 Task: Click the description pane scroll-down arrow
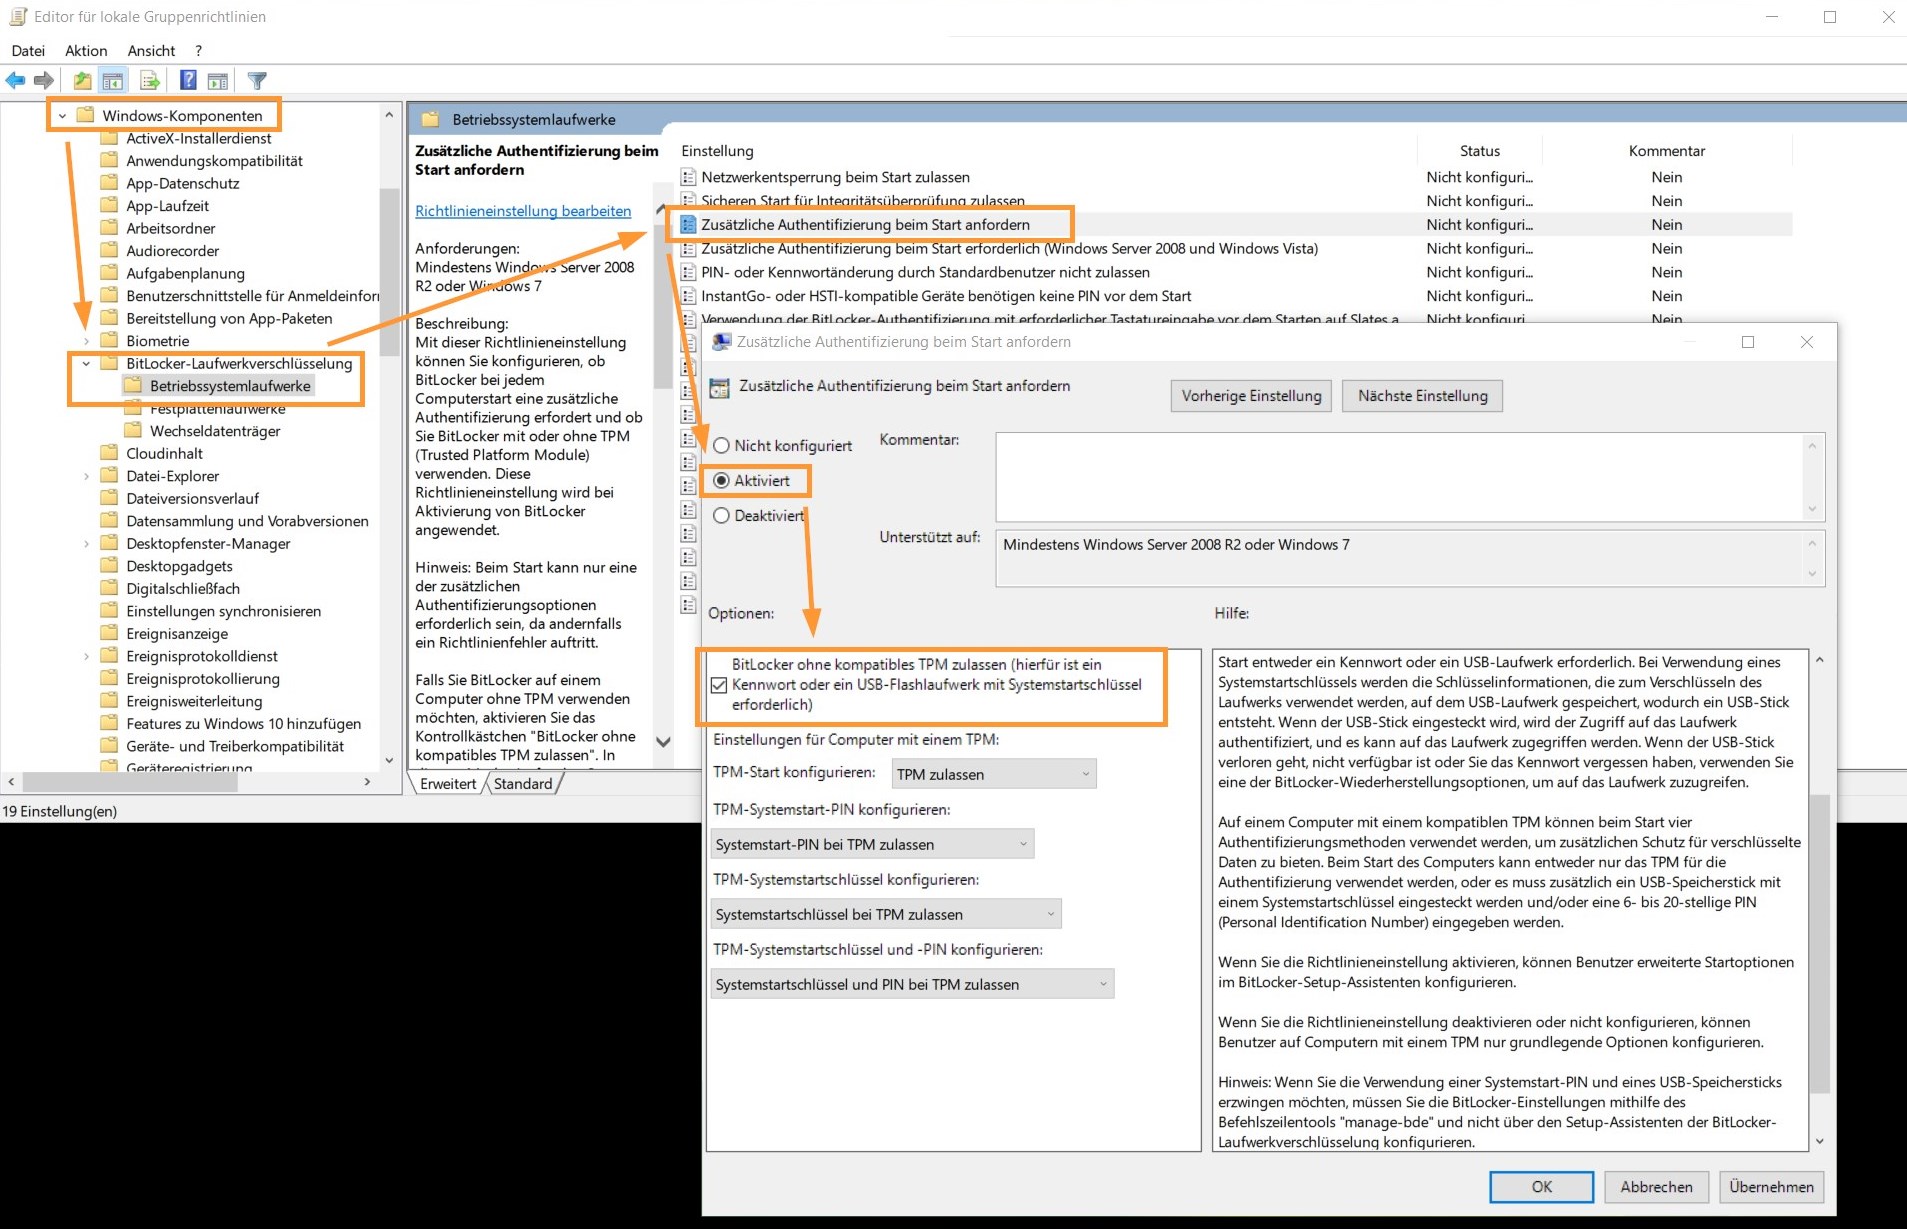click(662, 742)
